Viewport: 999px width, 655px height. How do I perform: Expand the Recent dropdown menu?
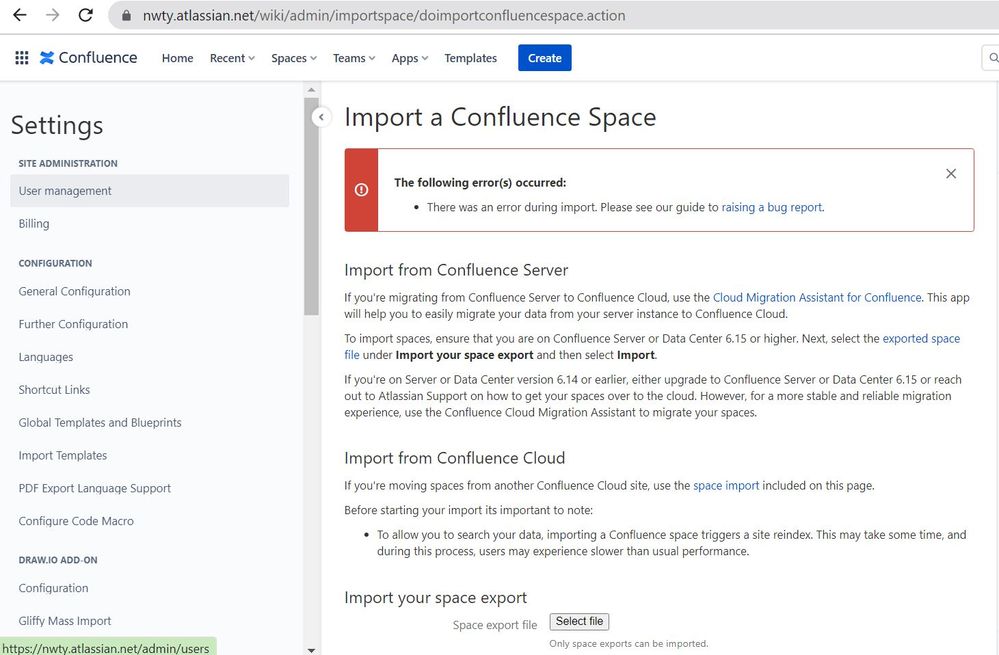click(232, 58)
